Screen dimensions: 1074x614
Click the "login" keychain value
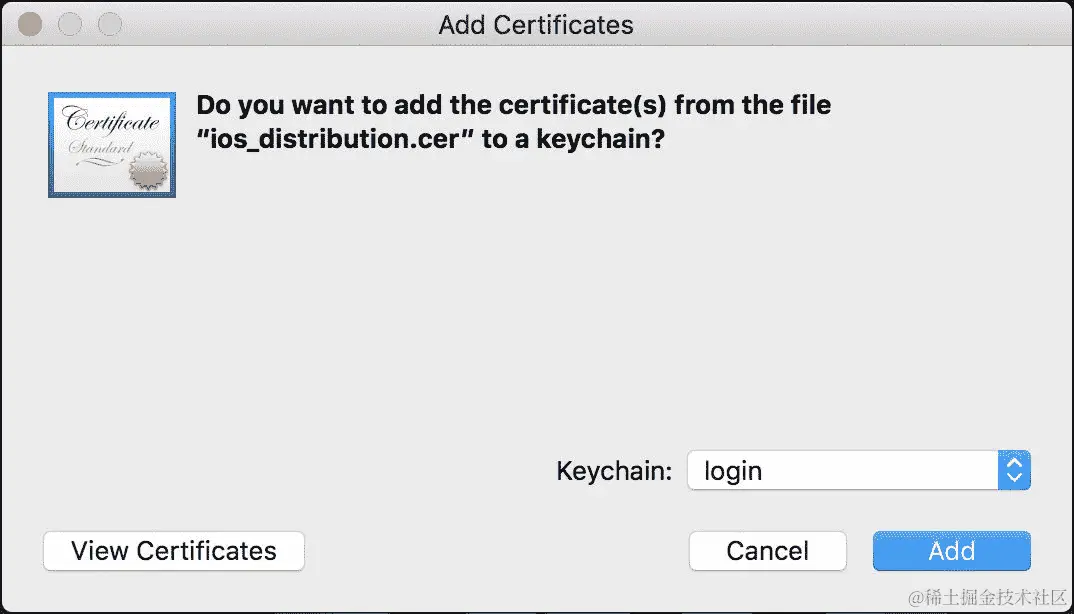[x=733, y=471]
